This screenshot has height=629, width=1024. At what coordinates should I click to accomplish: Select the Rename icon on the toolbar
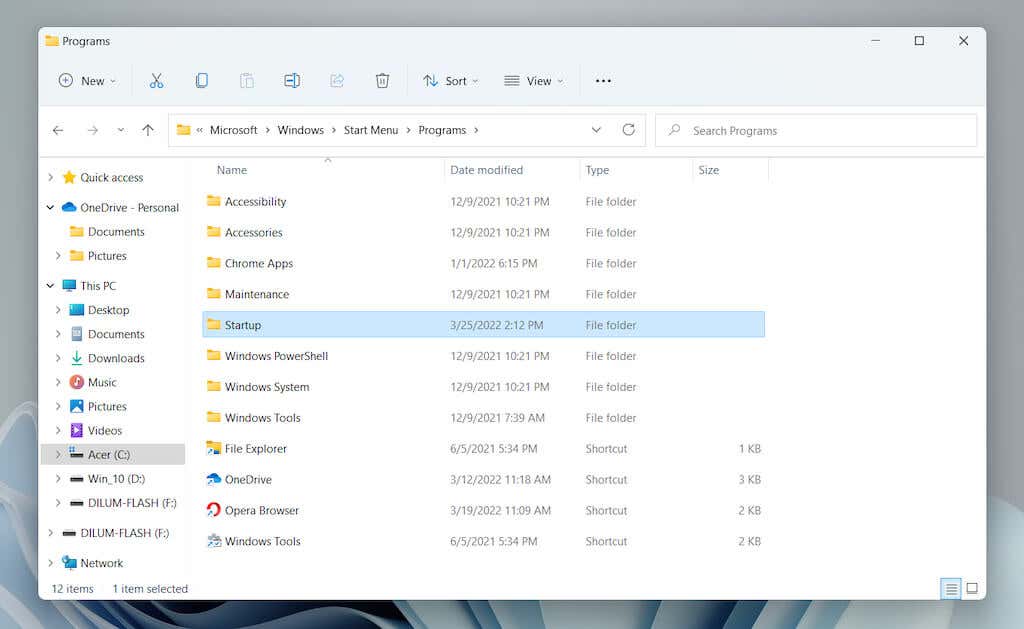292,80
